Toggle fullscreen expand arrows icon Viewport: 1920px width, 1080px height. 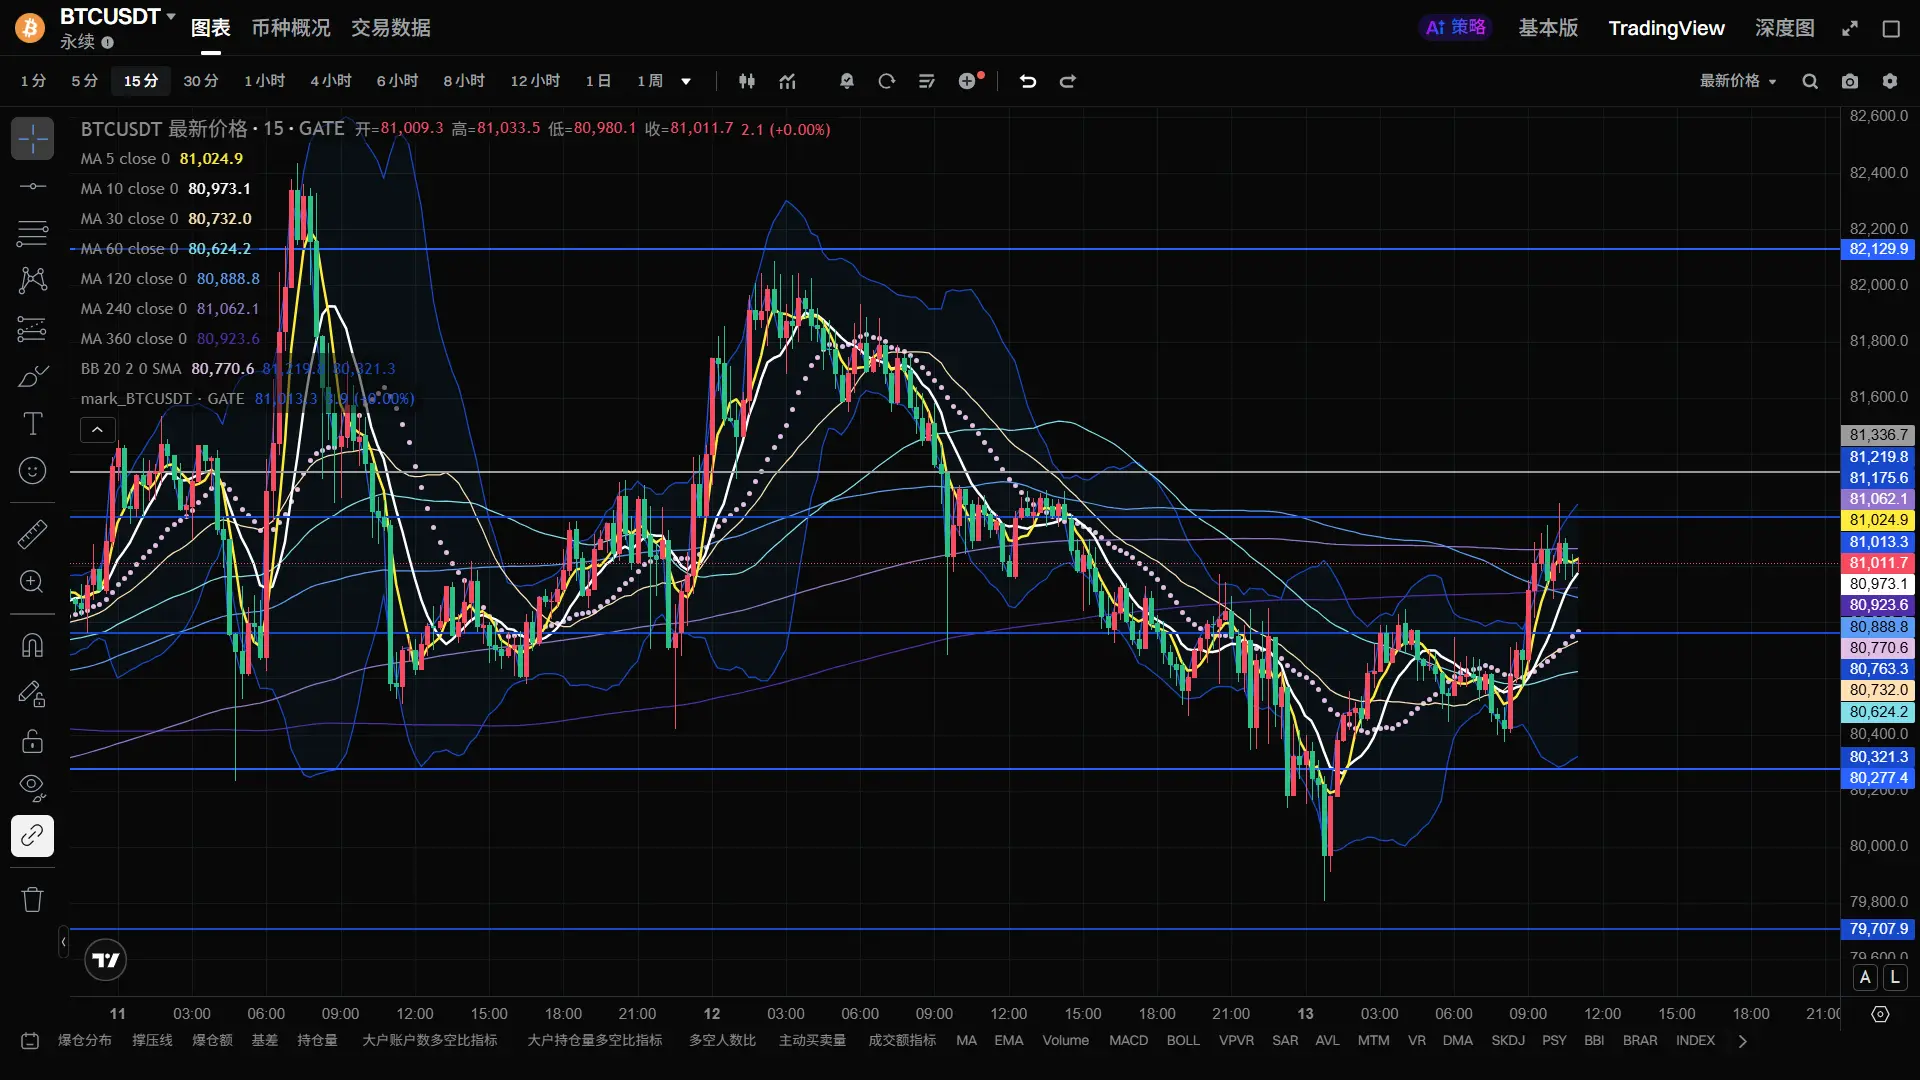point(1850,28)
